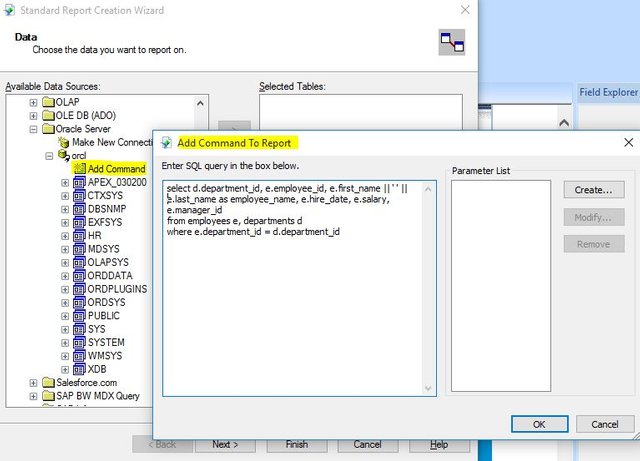This screenshot has height=461, width=640.
Task: Collapse the orcl connection node
Action: pyautogui.click(x=49, y=156)
